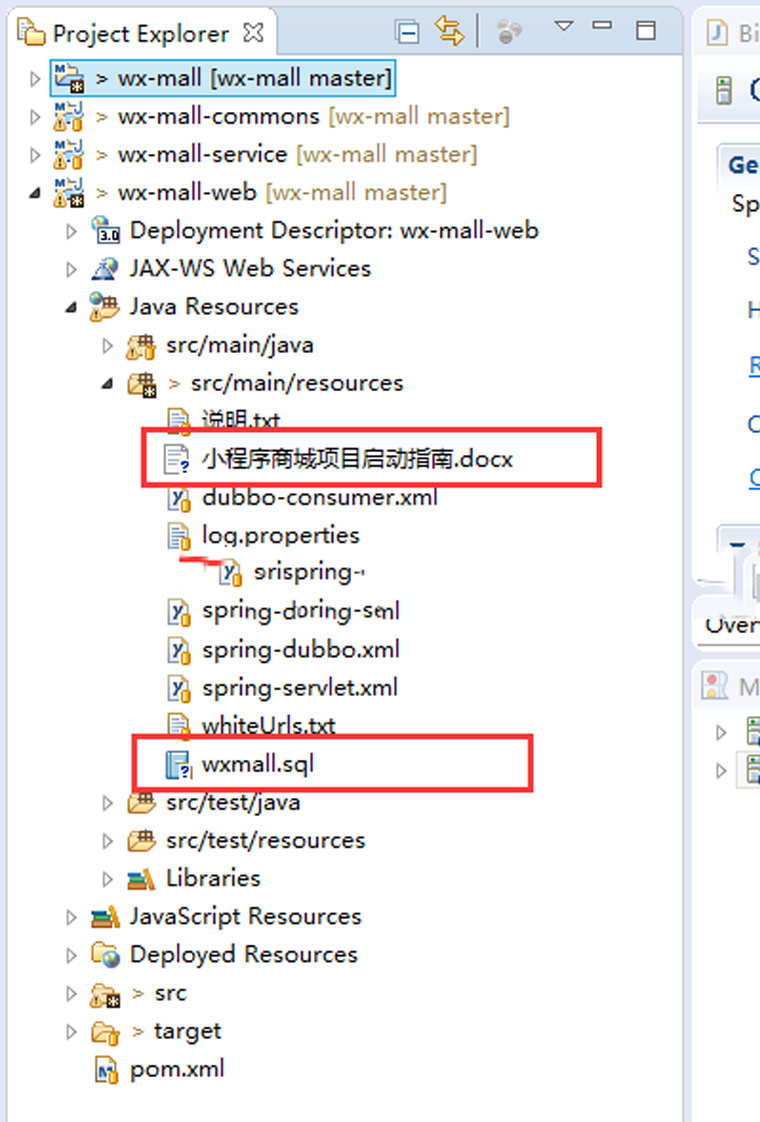
Task: Expand JAX-WS Web Services node
Action: pos(71,268)
